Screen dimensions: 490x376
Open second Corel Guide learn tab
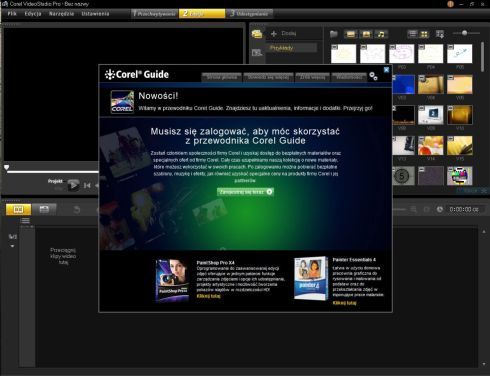tap(268, 77)
